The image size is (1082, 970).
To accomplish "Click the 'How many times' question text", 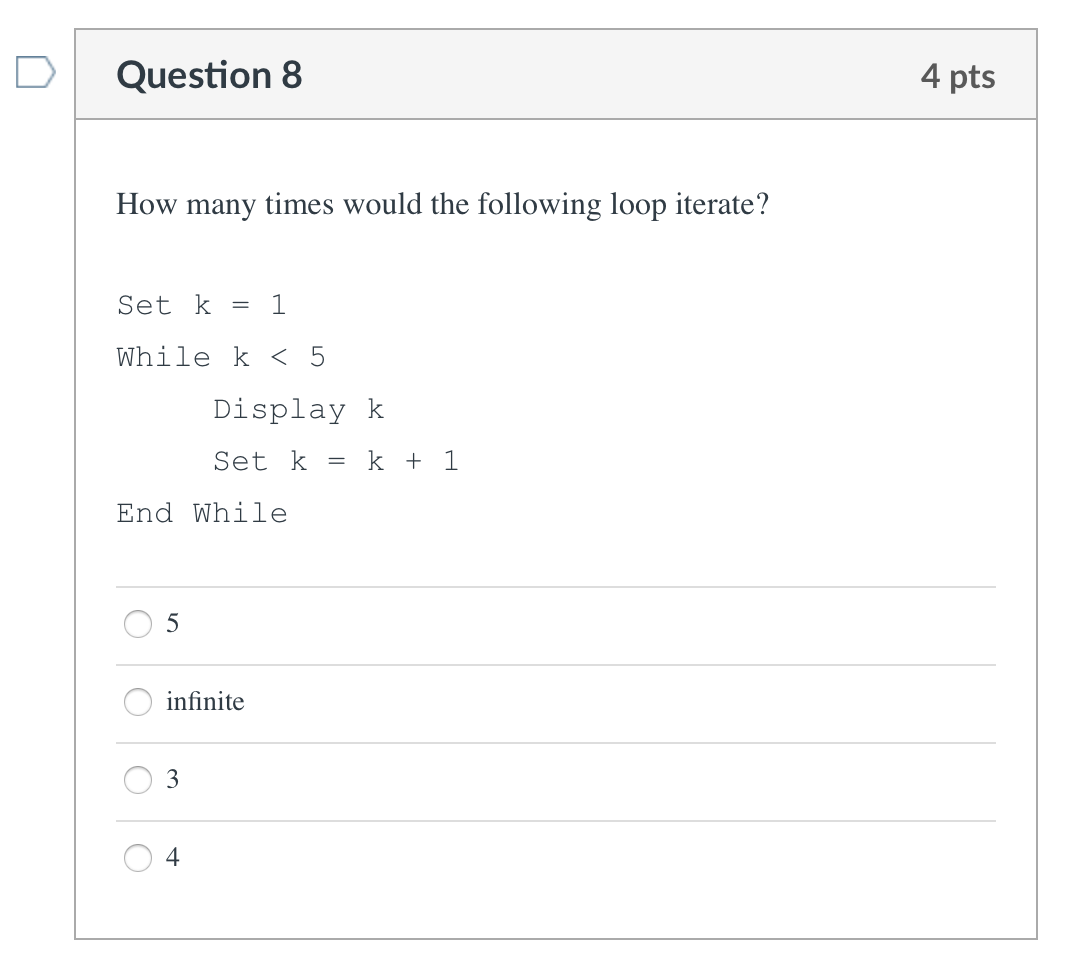I will (x=442, y=204).
